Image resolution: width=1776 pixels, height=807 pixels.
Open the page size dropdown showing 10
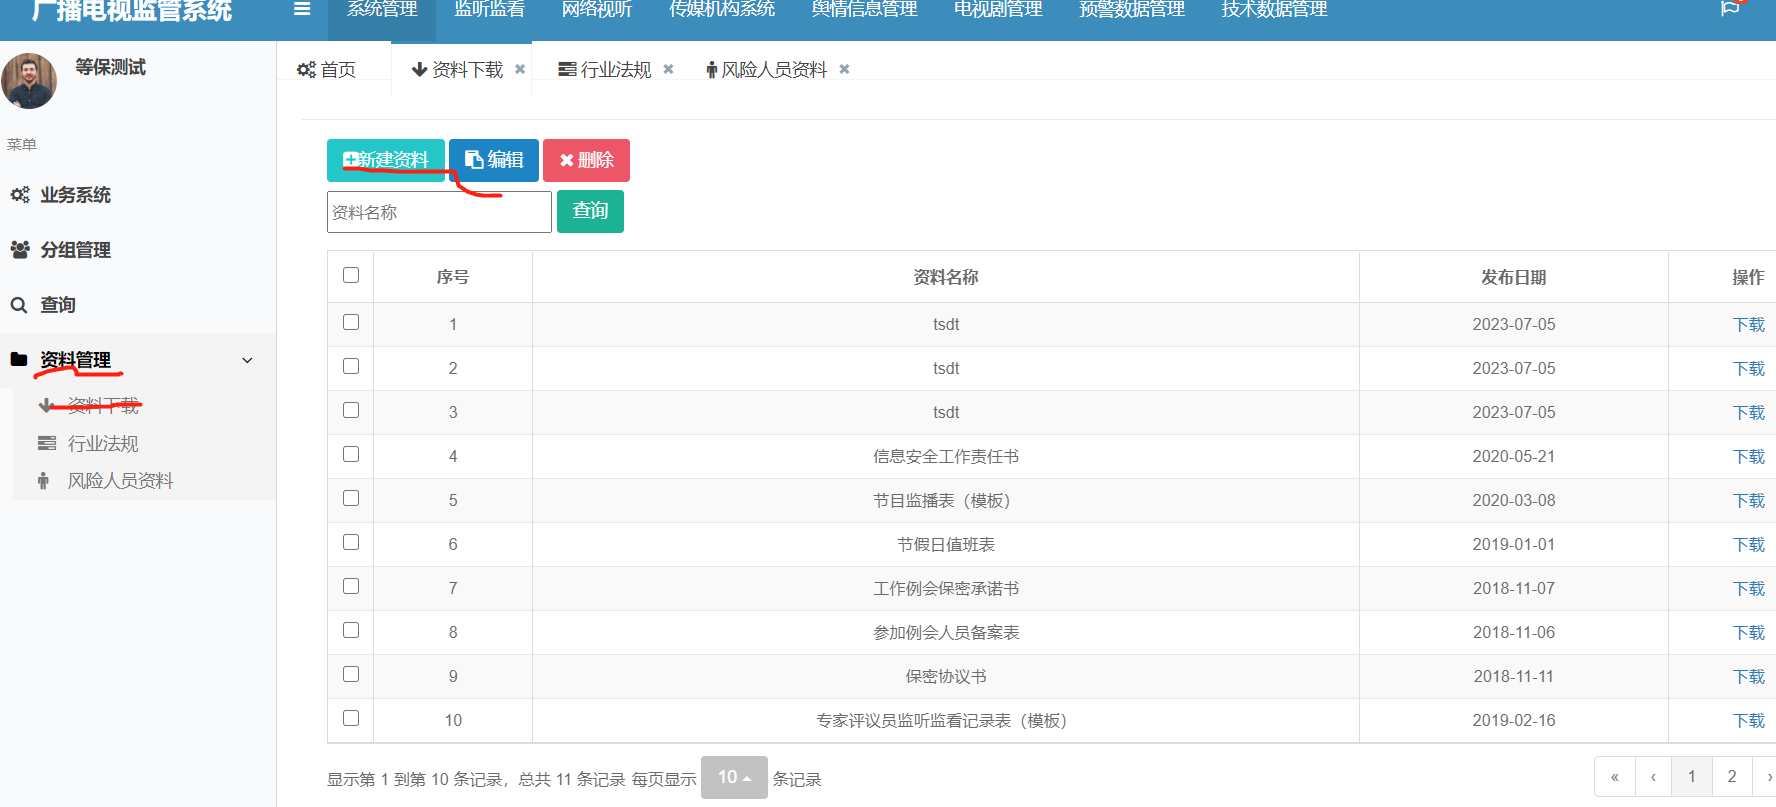pyautogui.click(x=734, y=777)
